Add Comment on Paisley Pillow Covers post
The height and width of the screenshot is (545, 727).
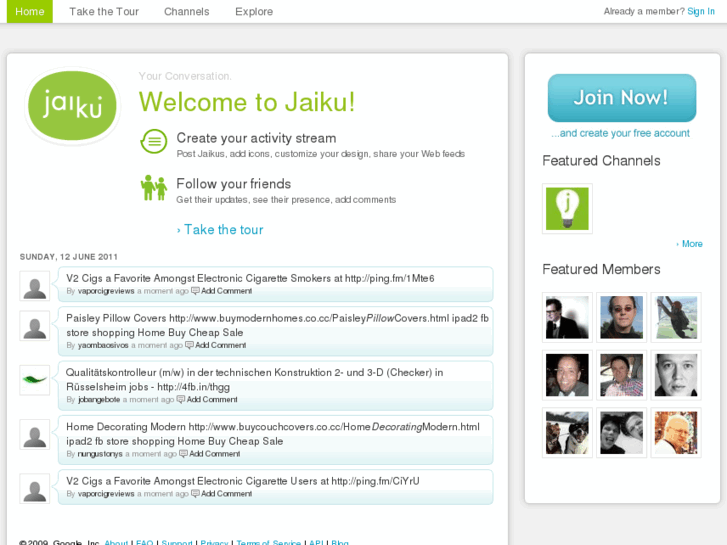220,345
